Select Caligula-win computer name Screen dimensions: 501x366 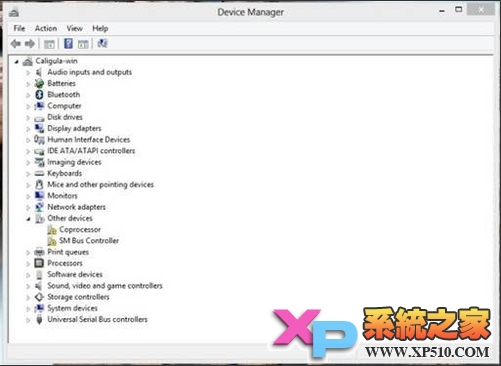click(56, 61)
